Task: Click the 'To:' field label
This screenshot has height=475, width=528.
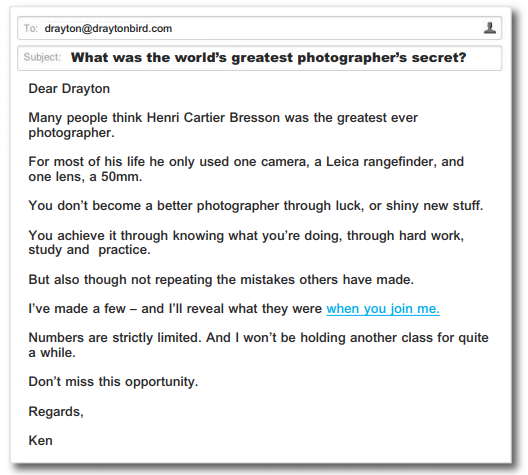Action: coord(31,28)
